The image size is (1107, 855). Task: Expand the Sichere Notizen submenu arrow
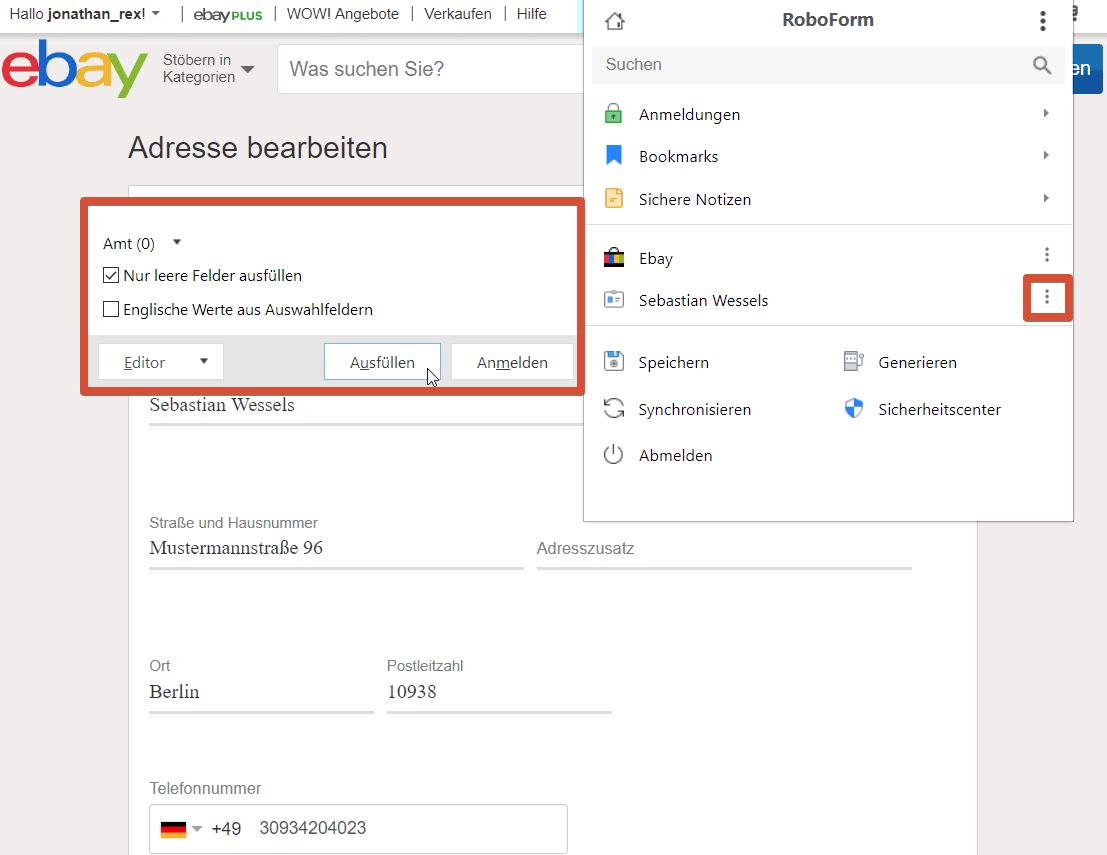point(1046,198)
